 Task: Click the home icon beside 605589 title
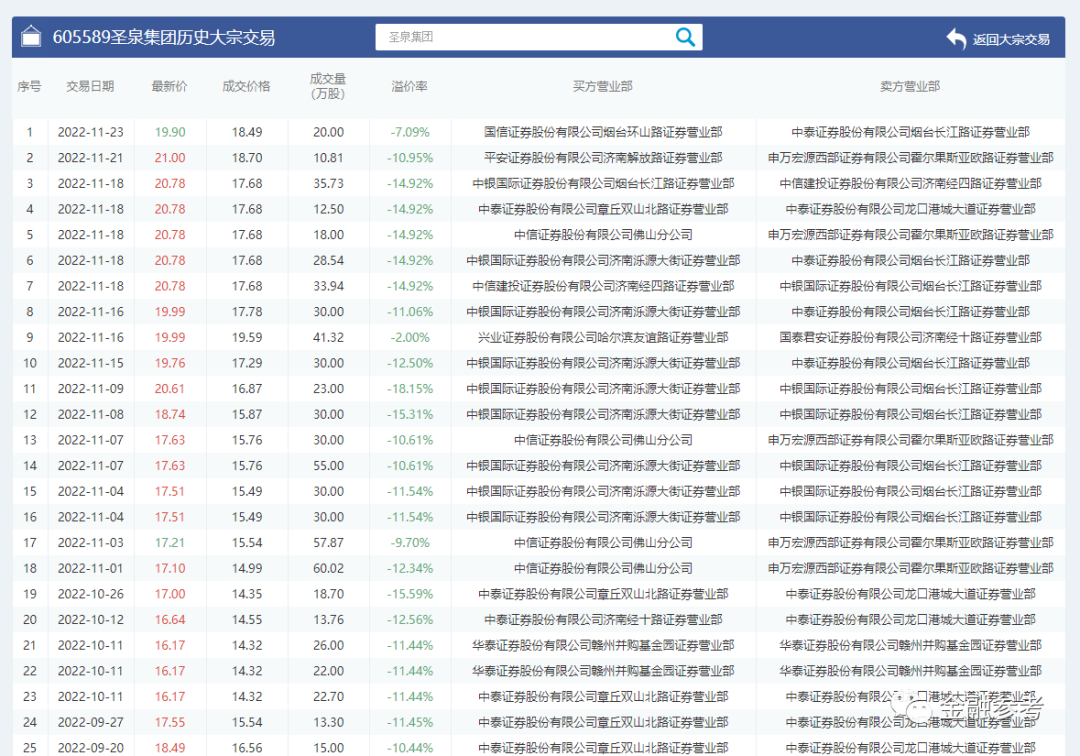[x=31, y=36]
